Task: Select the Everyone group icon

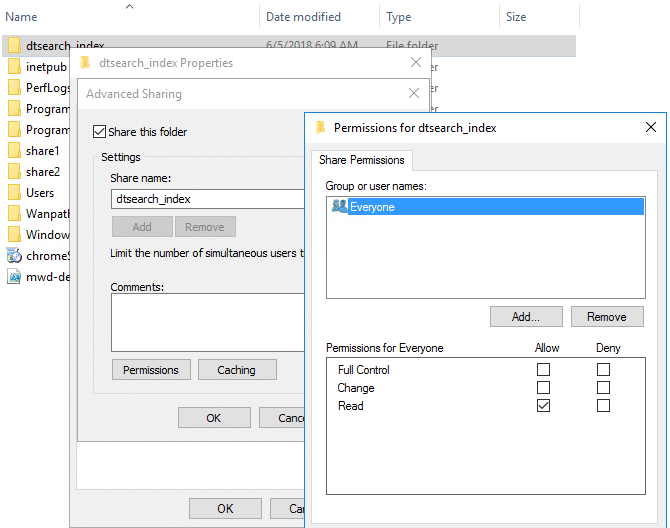Action: [339, 206]
